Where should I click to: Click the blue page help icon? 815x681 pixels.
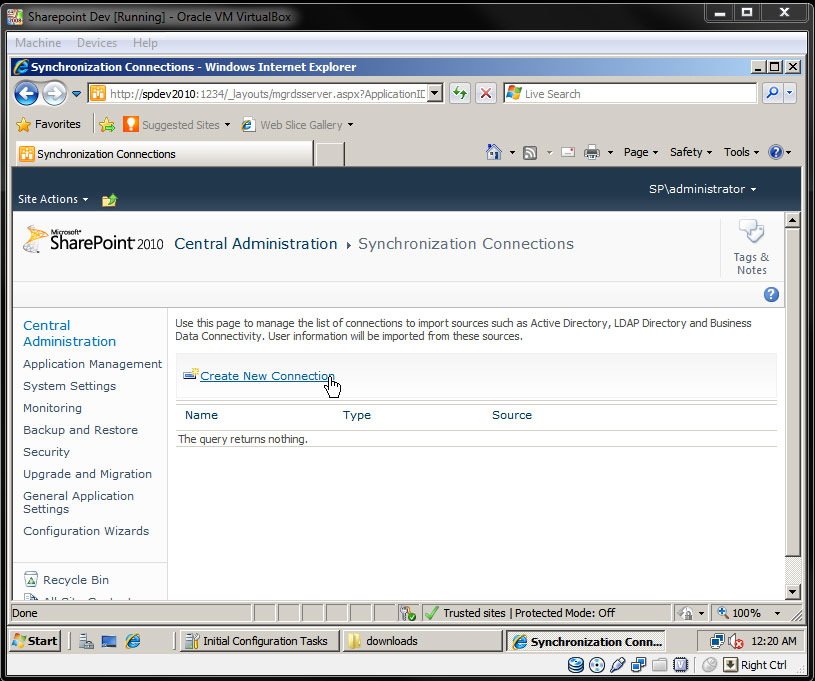point(771,295)
